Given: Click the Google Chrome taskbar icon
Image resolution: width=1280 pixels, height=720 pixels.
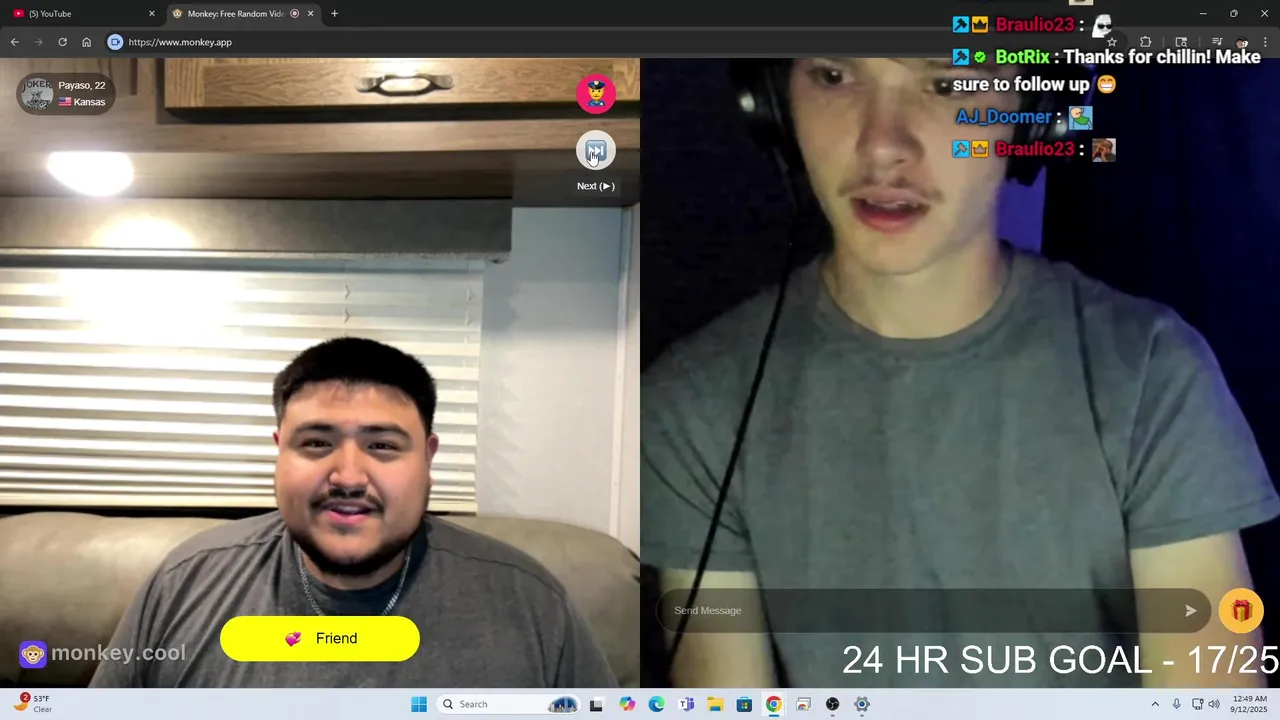Looking at the screenshot, I should pos(774,705).
